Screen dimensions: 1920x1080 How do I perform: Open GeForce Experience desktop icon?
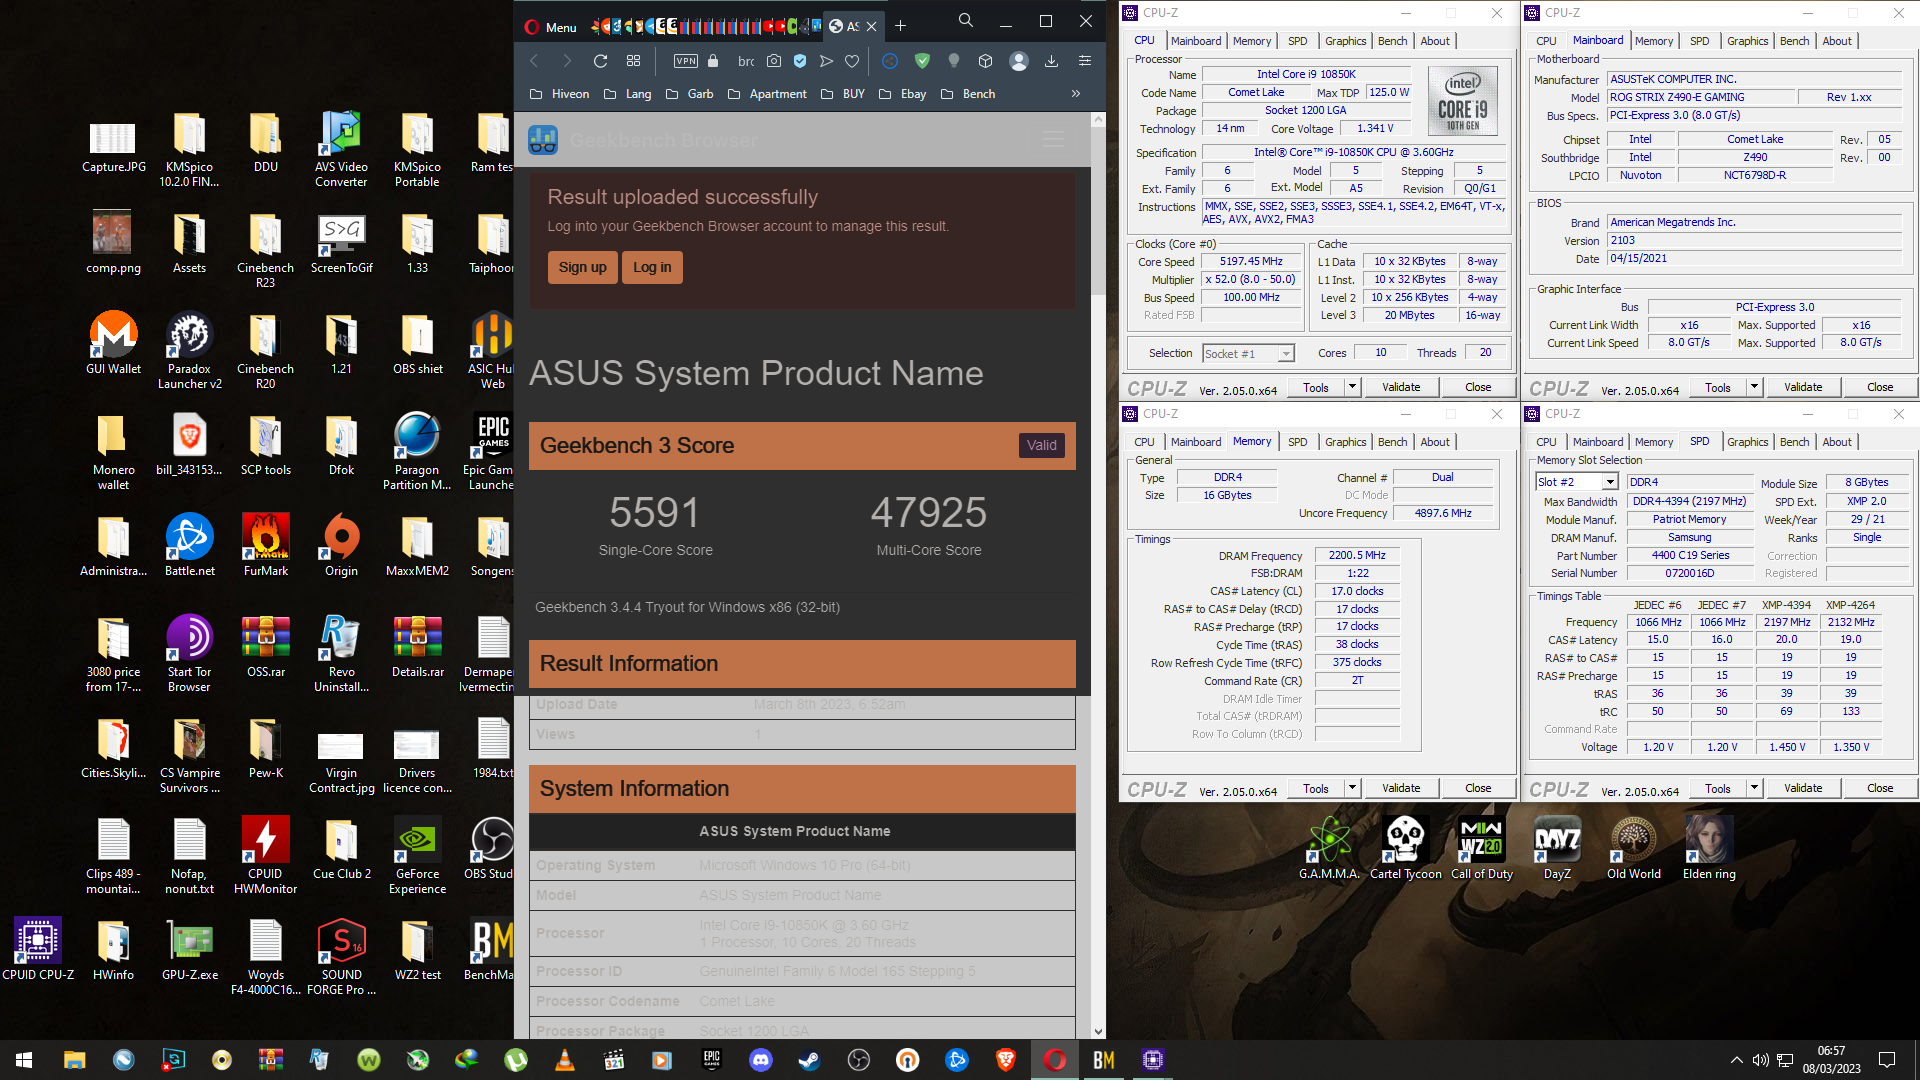(x=417, y=855)
